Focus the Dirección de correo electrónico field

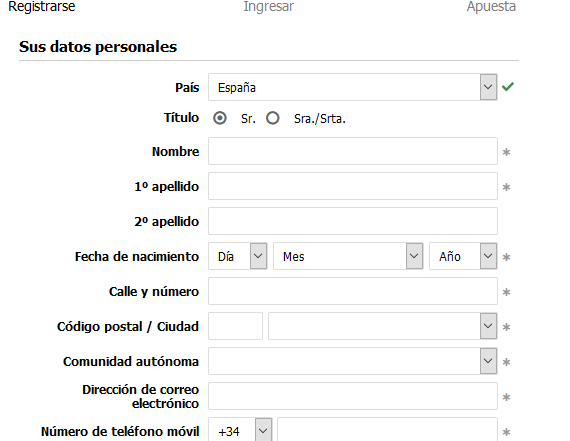pos(353,396)
